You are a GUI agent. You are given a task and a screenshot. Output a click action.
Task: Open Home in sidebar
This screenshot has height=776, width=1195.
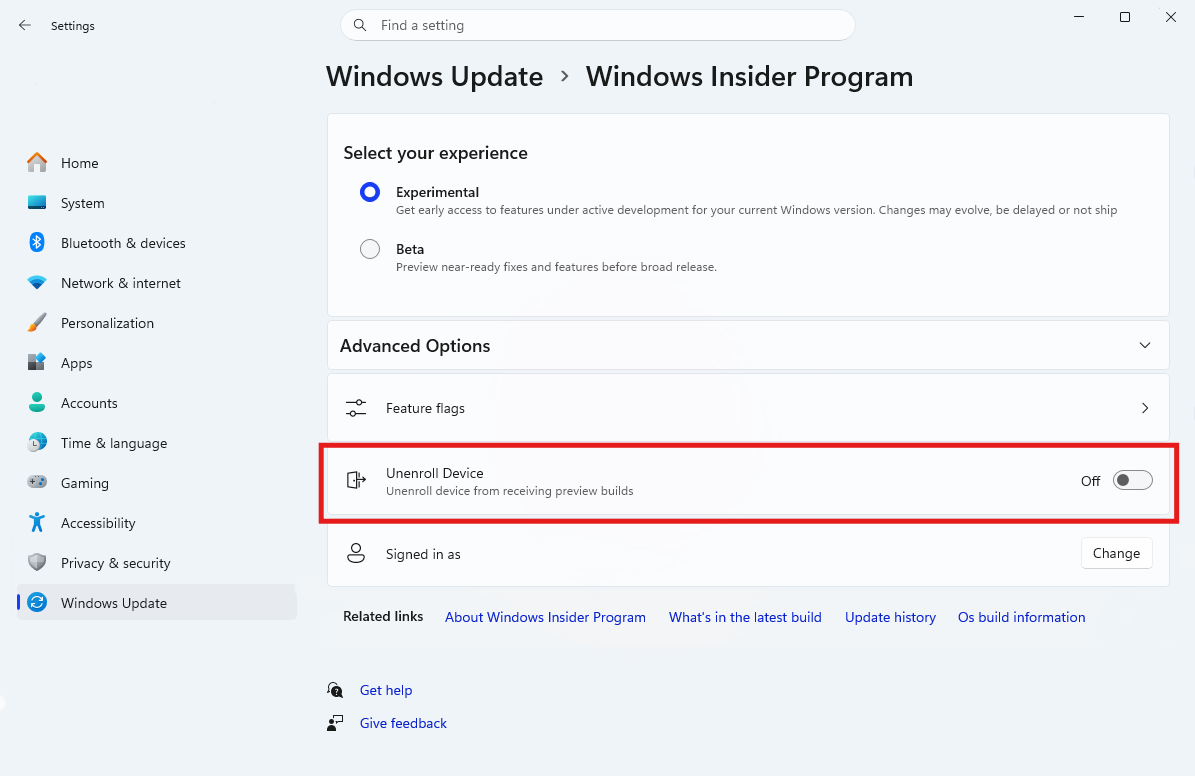(x=156, y=162)
